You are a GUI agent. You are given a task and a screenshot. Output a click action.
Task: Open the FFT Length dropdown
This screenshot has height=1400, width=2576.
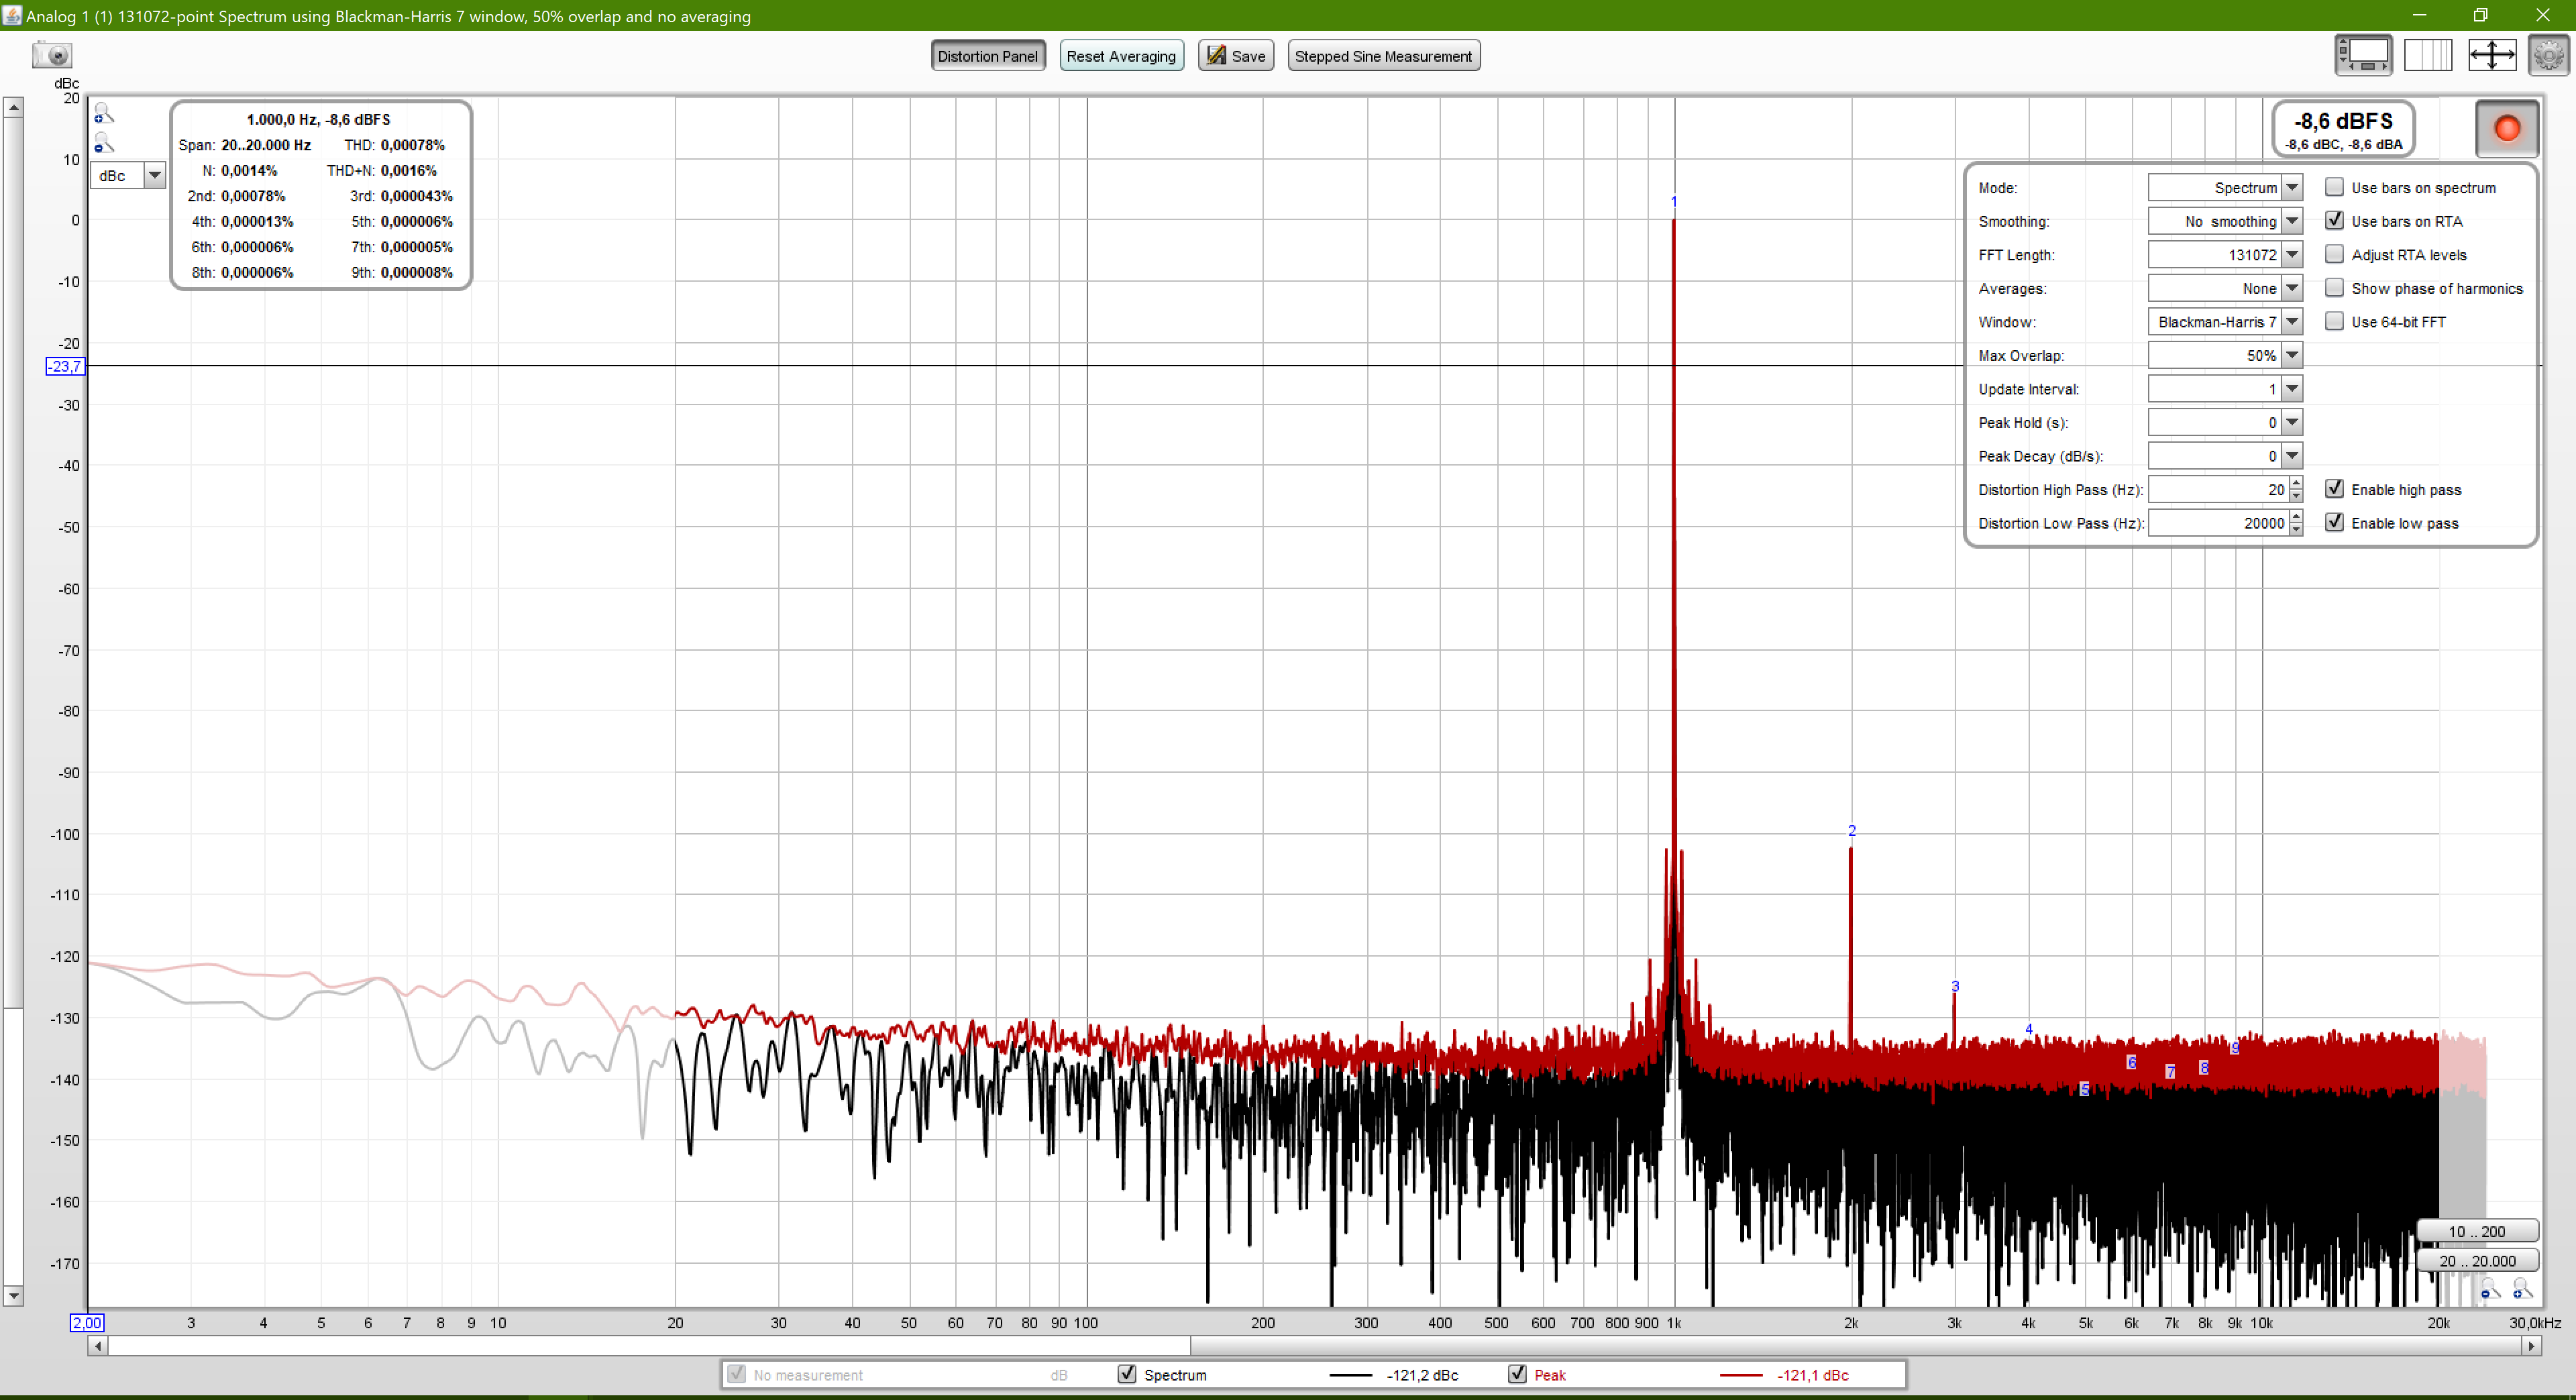2292,255
